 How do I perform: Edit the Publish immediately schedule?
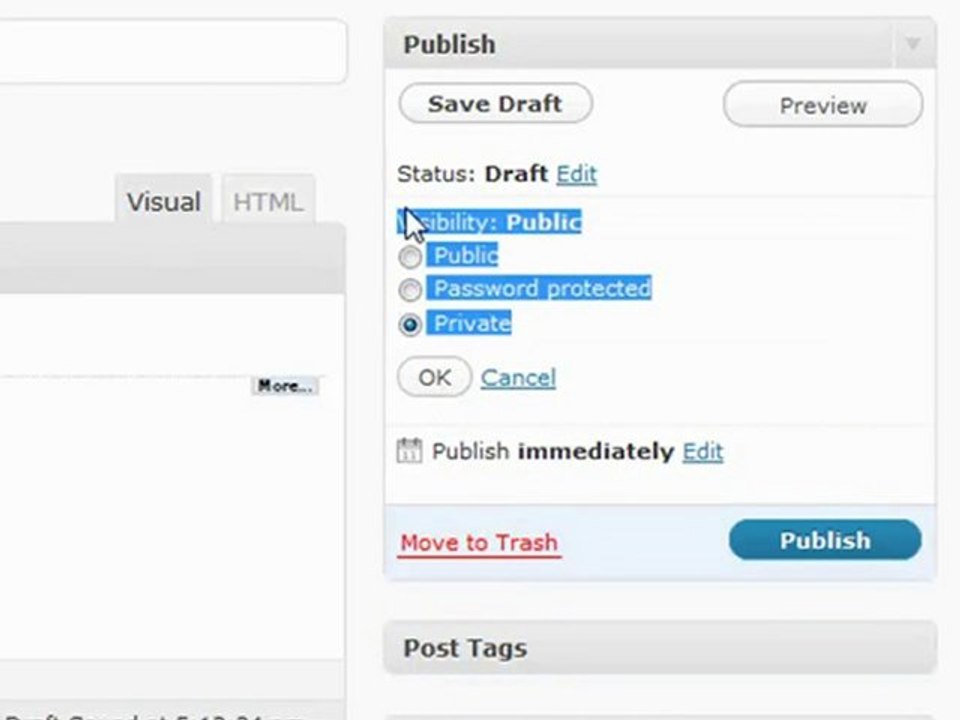point(703,452)
